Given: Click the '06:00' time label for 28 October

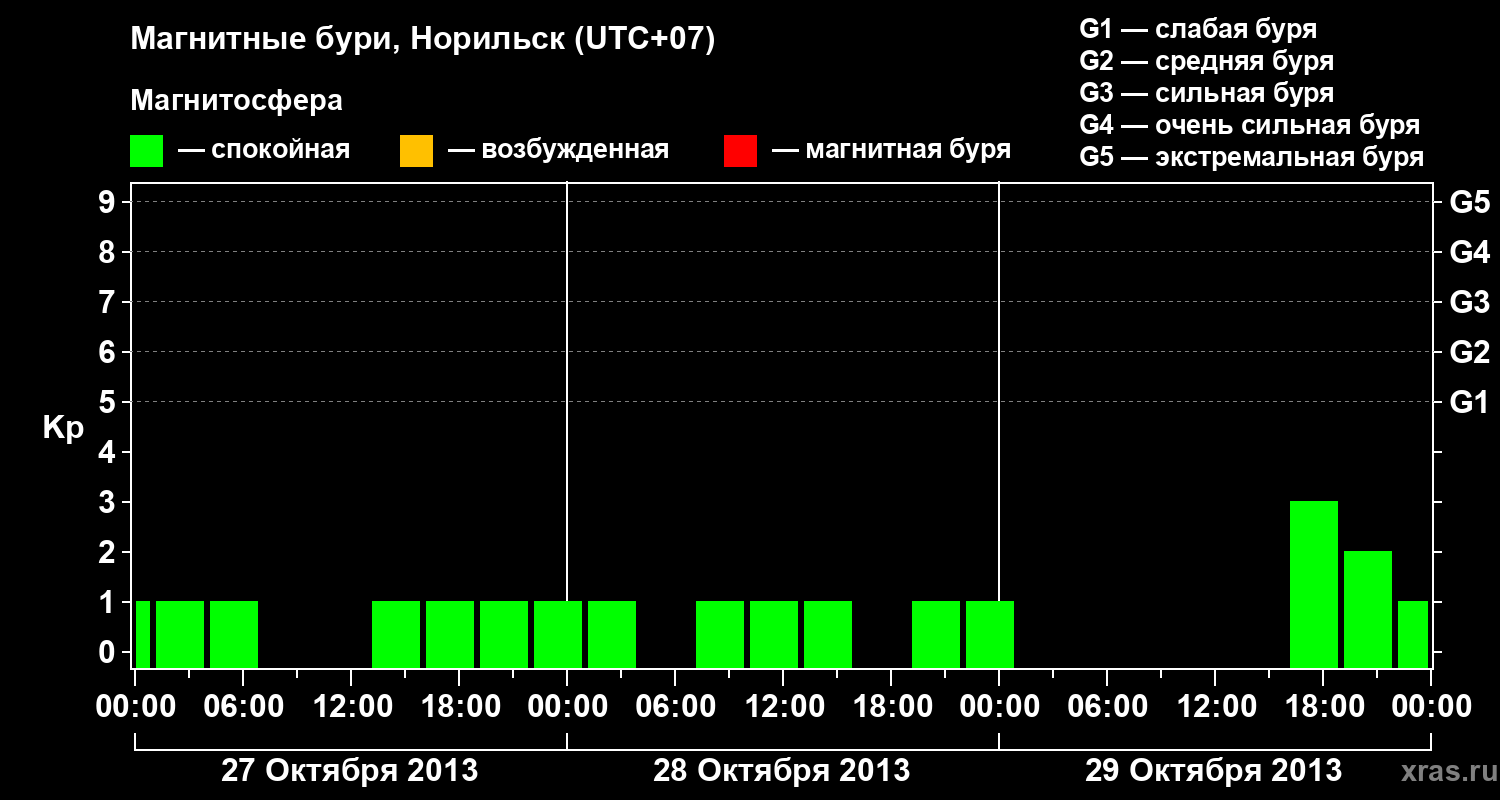Looking at the screenshot, I should 675,707.
